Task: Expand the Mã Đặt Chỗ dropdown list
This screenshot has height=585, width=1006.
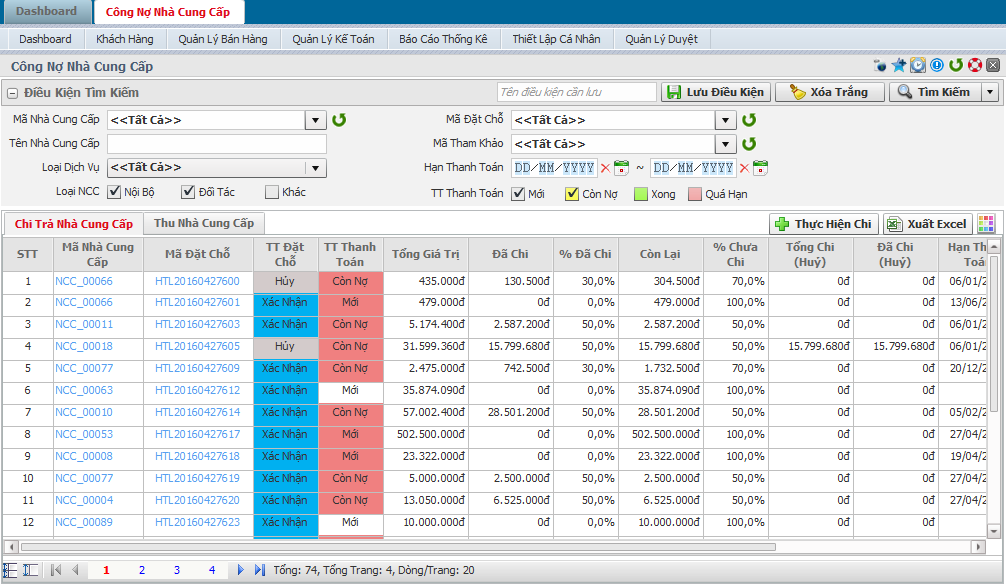Action: (727, 120)
